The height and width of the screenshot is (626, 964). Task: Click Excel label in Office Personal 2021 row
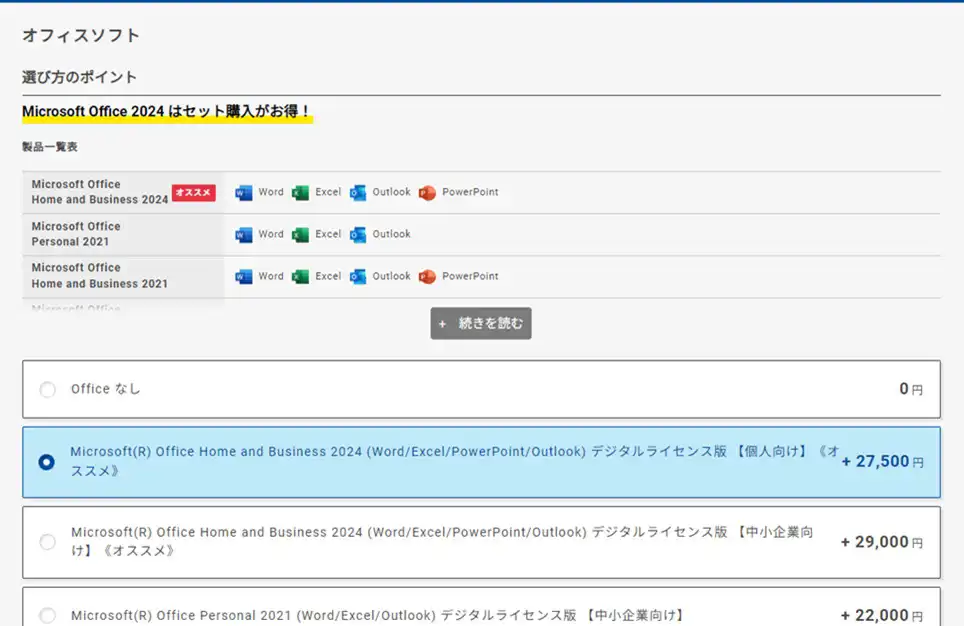328,234
